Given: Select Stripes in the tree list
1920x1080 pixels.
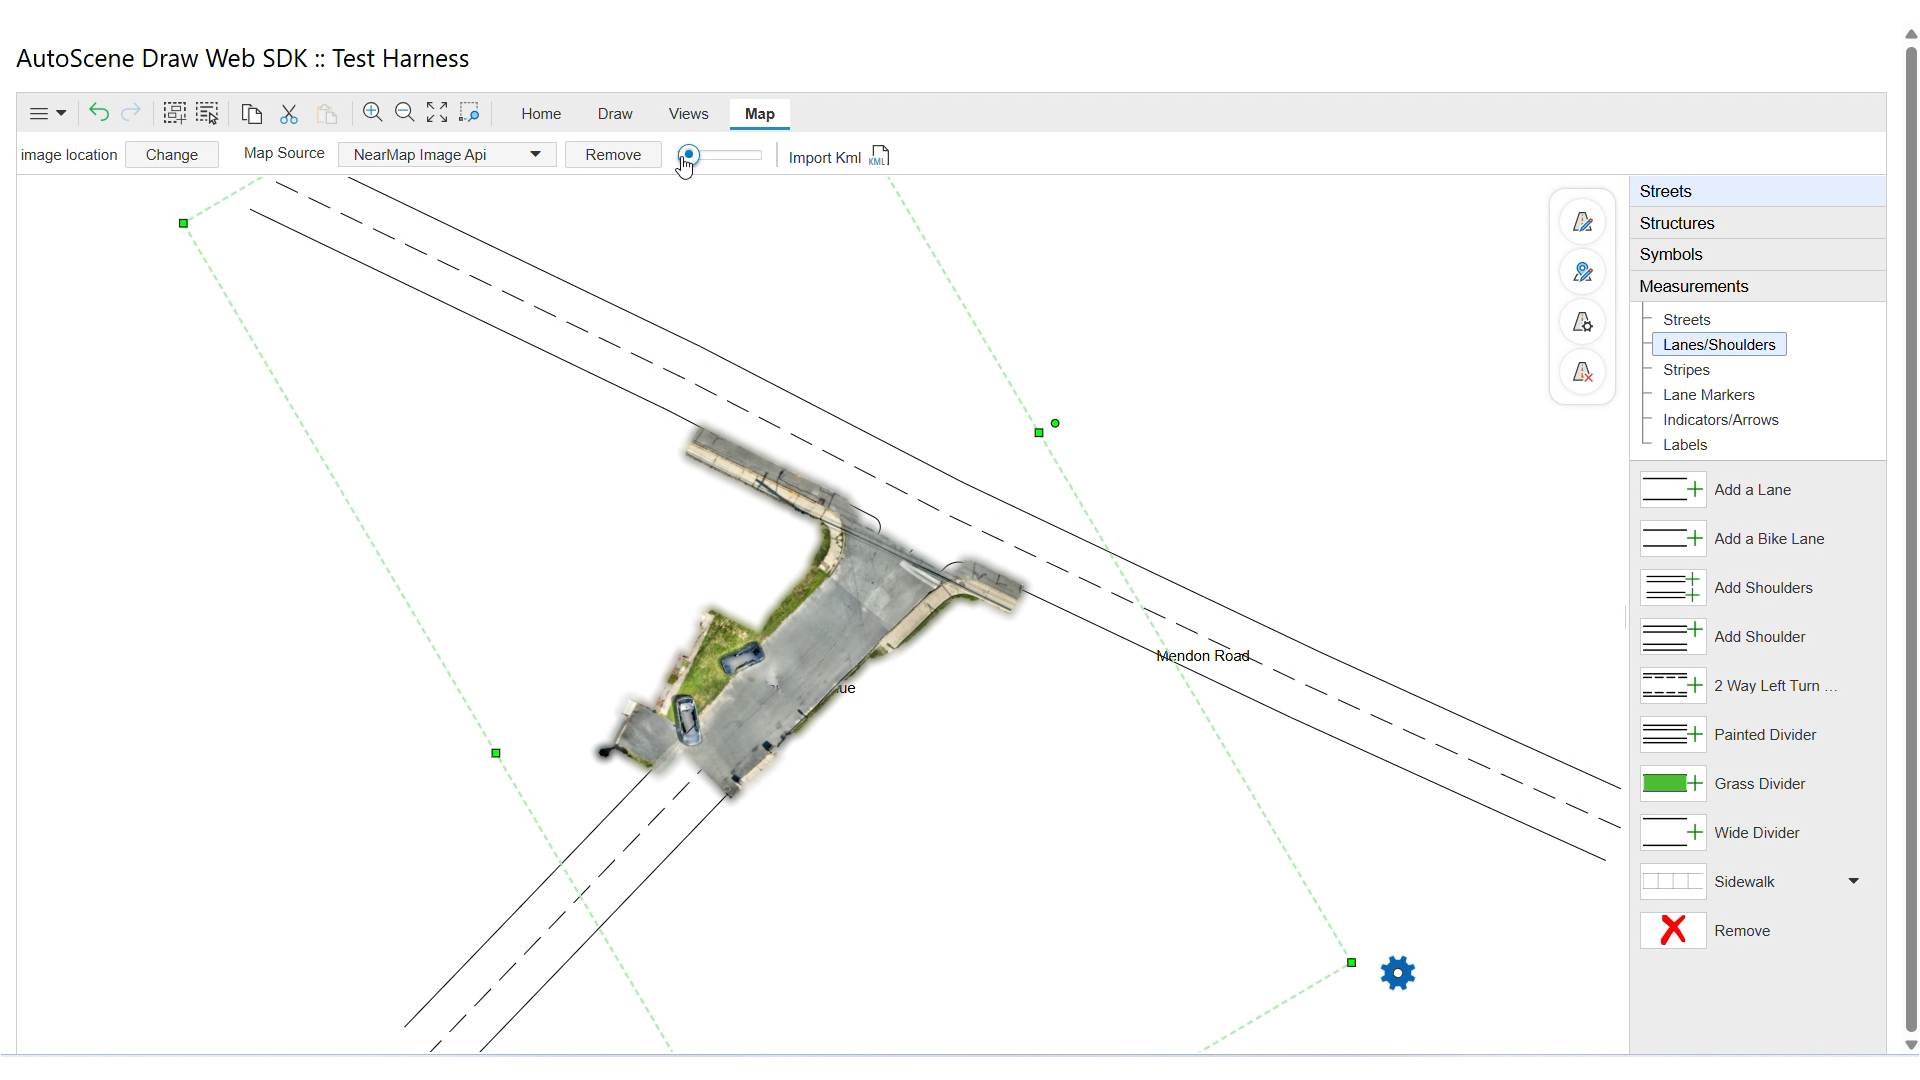Looking at the screenshot, I should (1686, 370).
